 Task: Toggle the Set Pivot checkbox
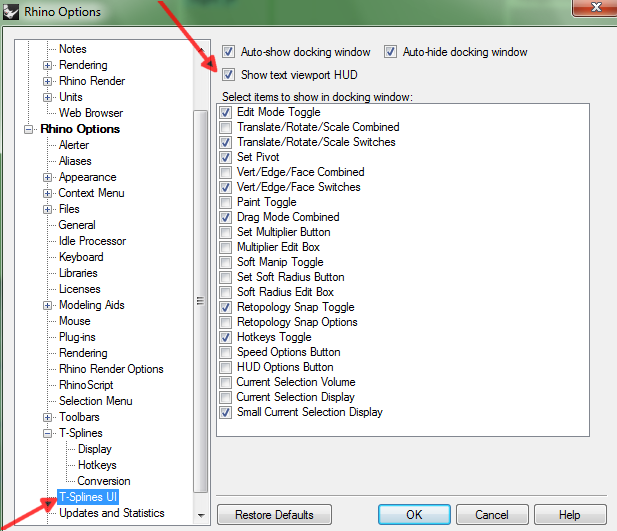point(226,157)
